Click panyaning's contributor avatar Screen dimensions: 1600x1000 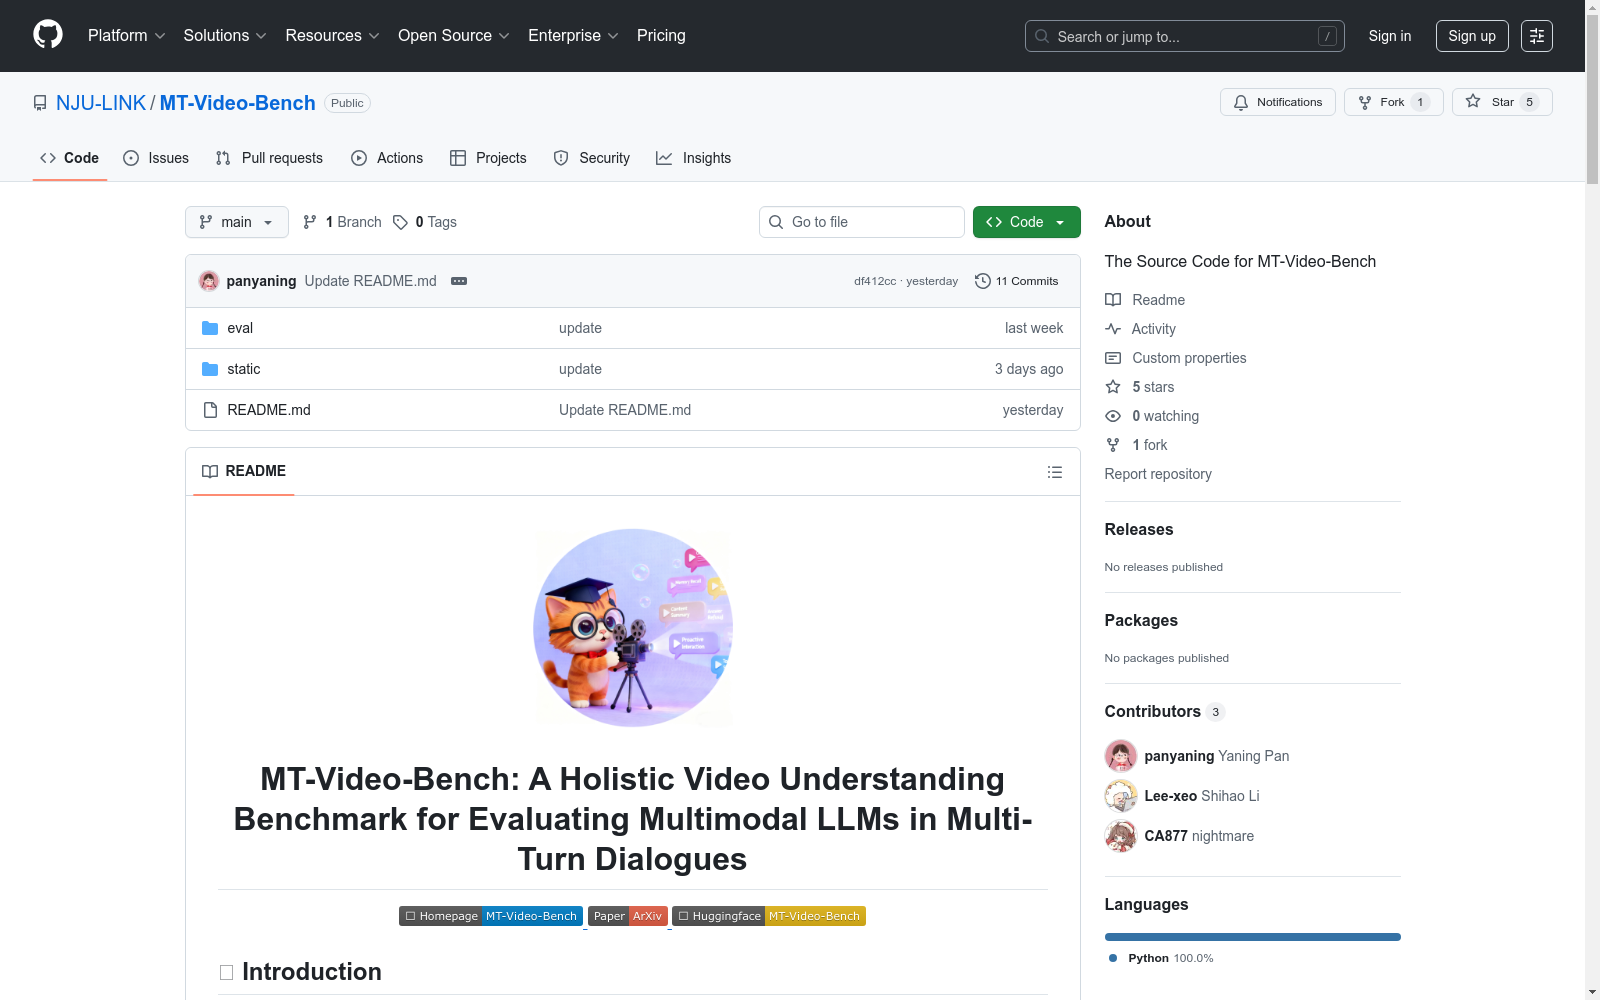pyautogui.click(x=1121, y=756)
